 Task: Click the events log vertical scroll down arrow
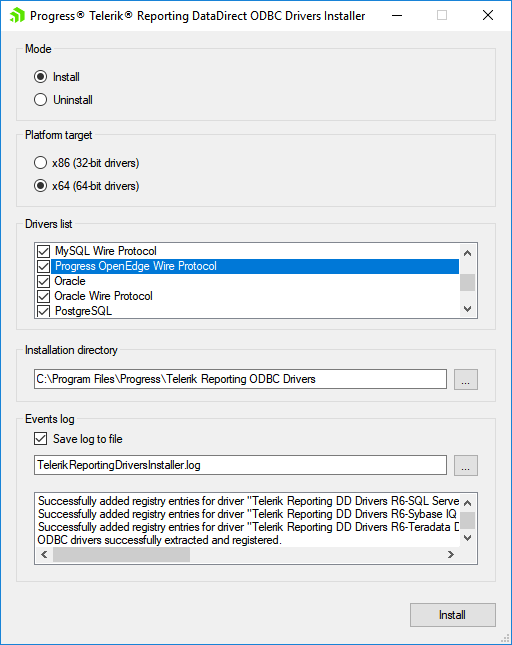coord(468,538)
